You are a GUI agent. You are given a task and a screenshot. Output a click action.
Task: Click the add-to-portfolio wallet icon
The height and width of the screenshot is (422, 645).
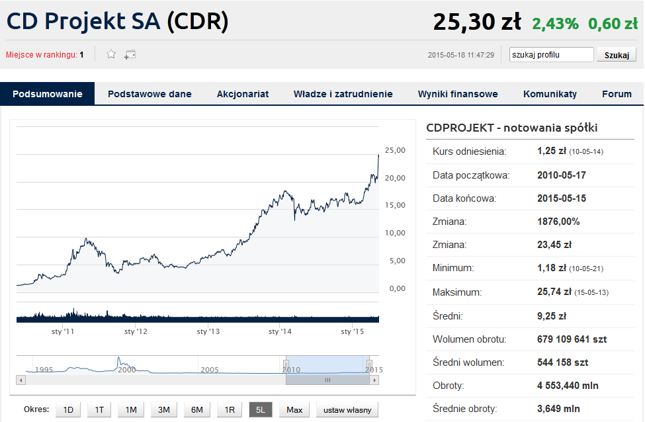tap(130, 54)
